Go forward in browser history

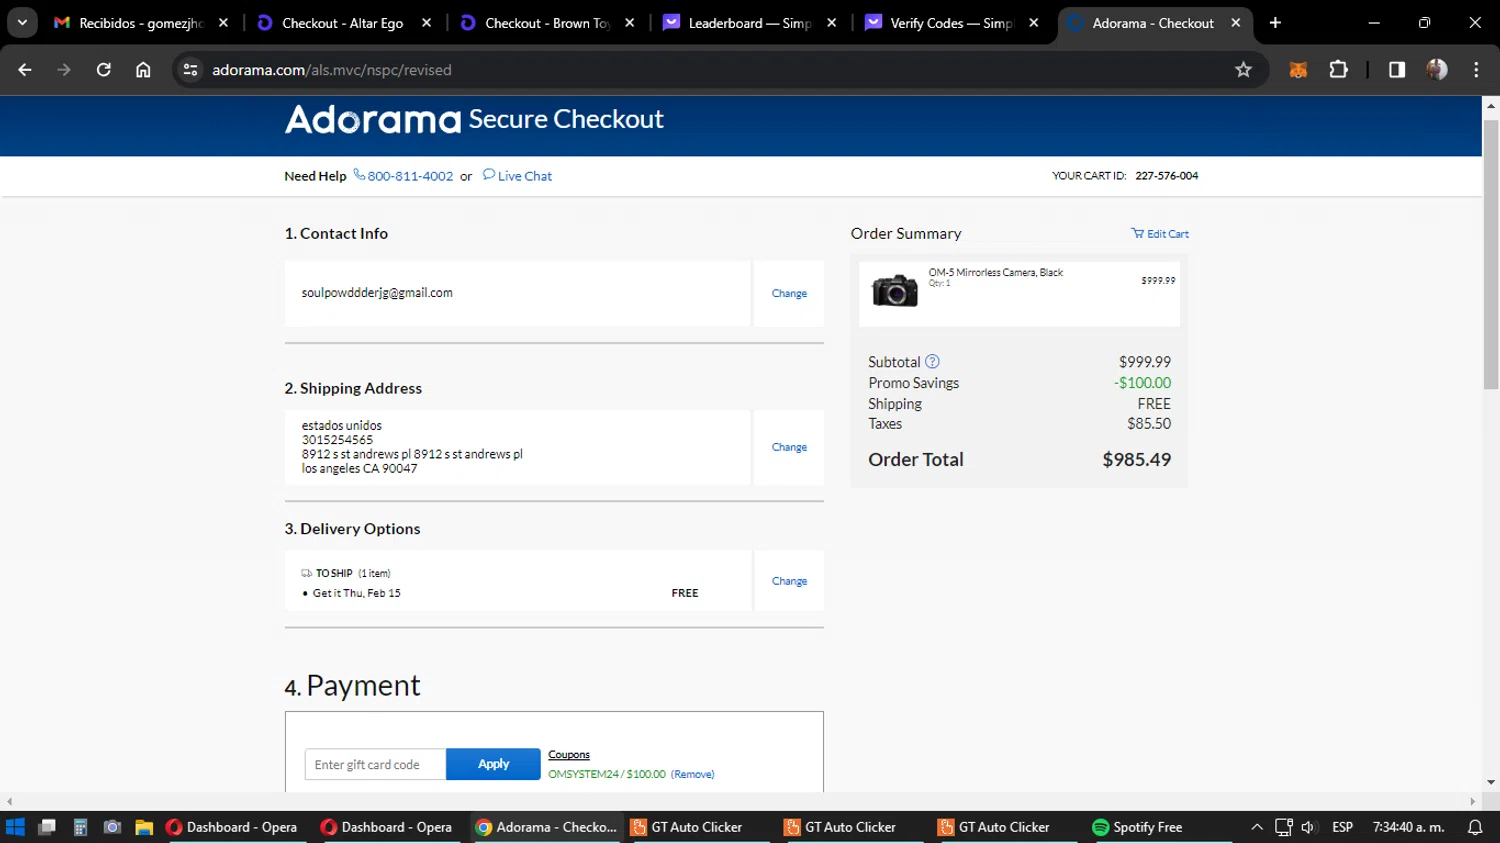(64, 69)
